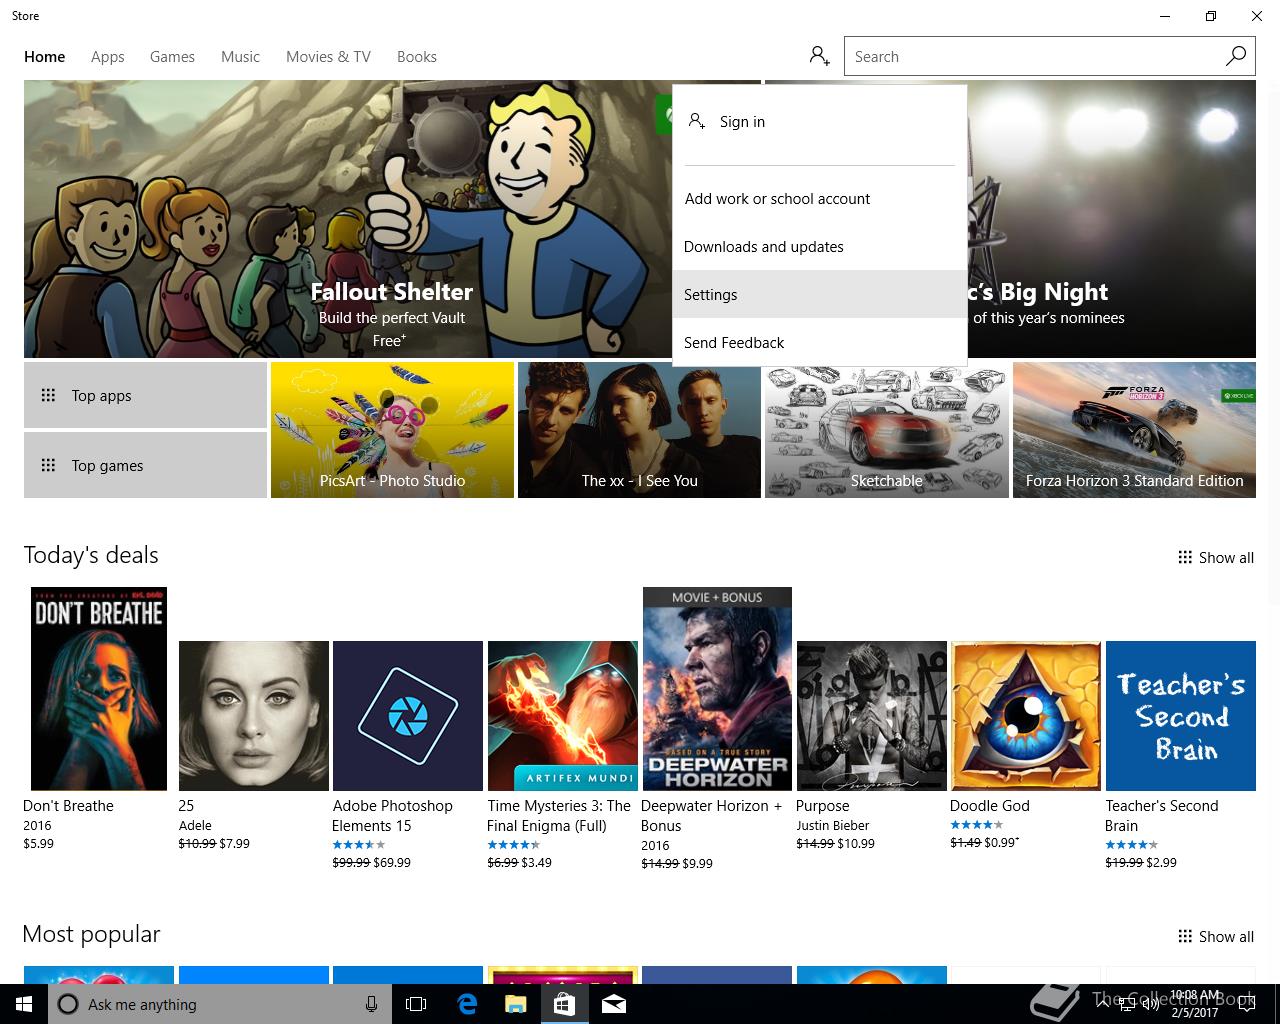
Task: Click the Sign in person icon
Action: pos(697,121)
